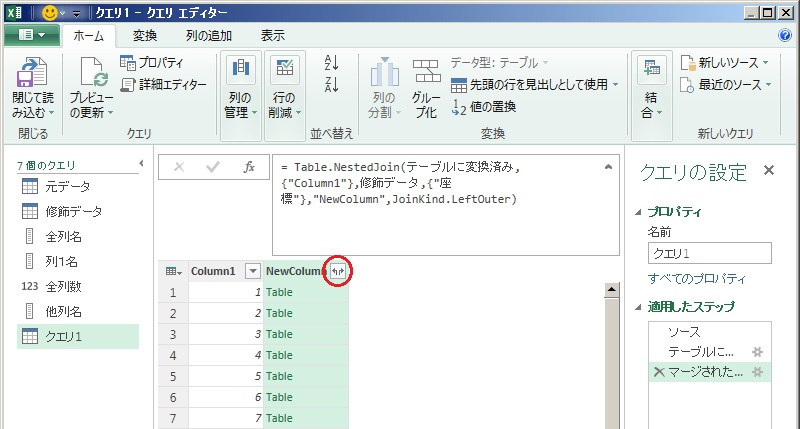
Task: Click the Table cell in row 4
Action: click(x=306, y=355)
